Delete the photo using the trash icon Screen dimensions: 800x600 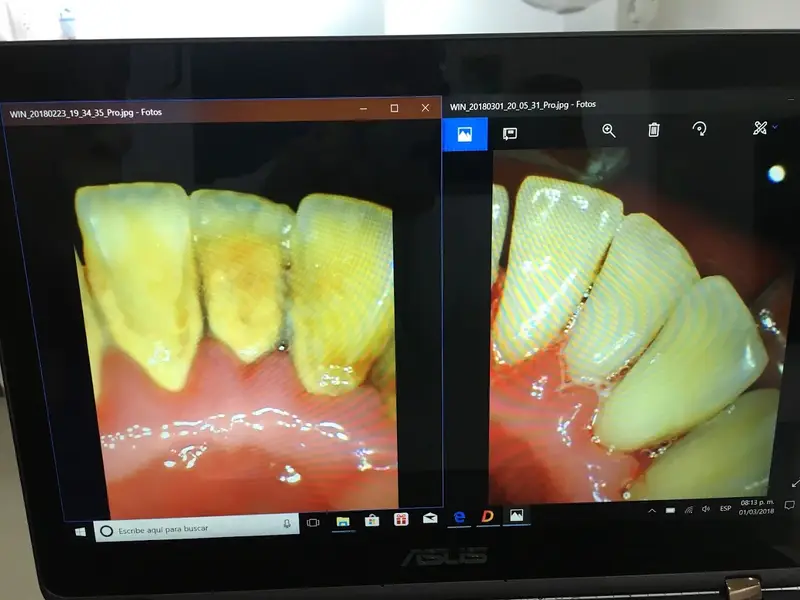653,130
